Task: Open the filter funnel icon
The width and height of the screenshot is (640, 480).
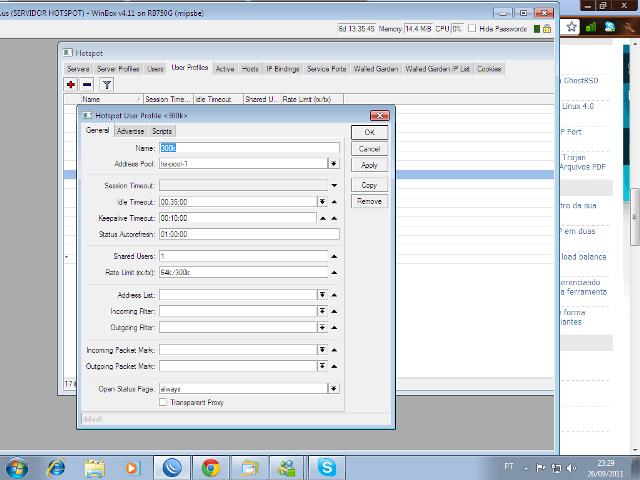Action: 107,85
